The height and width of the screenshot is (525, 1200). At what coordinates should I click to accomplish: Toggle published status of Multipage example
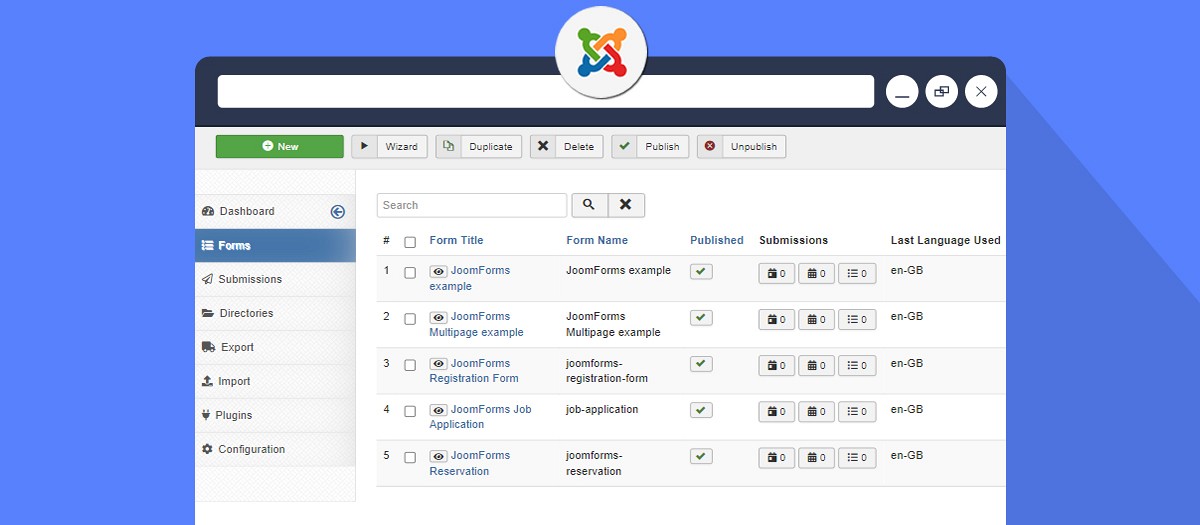702,317
